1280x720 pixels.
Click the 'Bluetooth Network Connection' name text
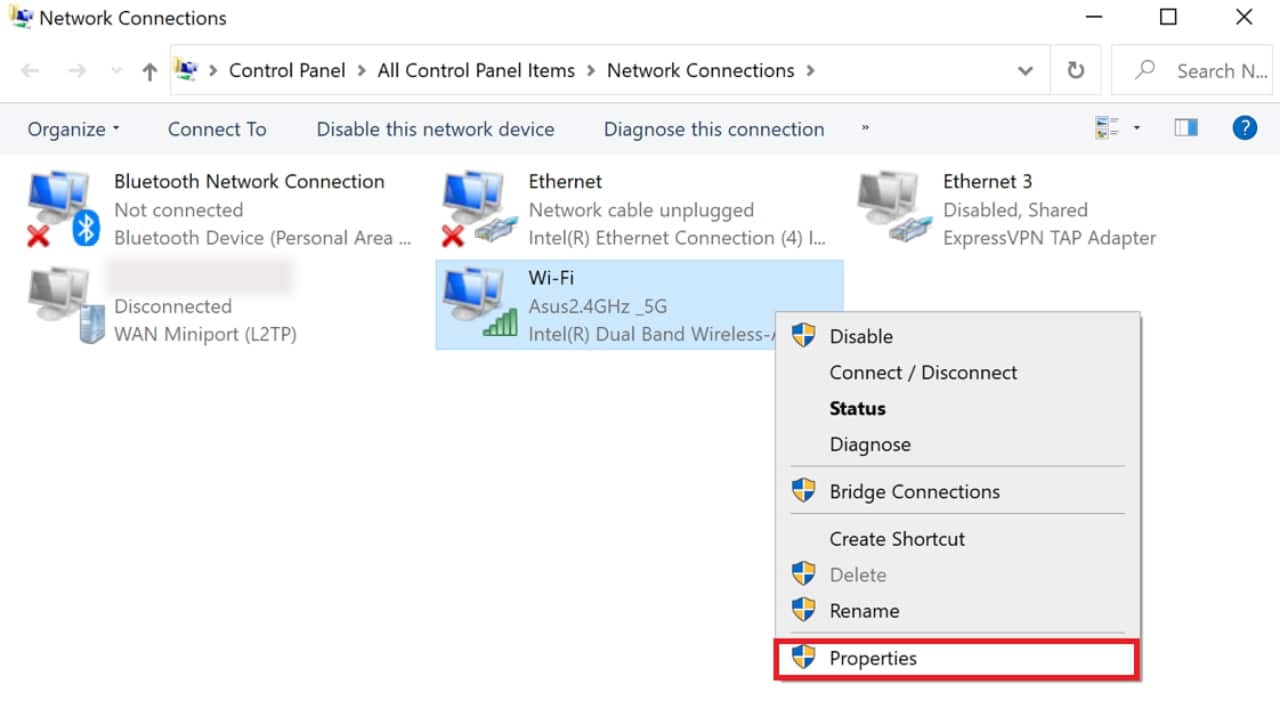(249, 181)
